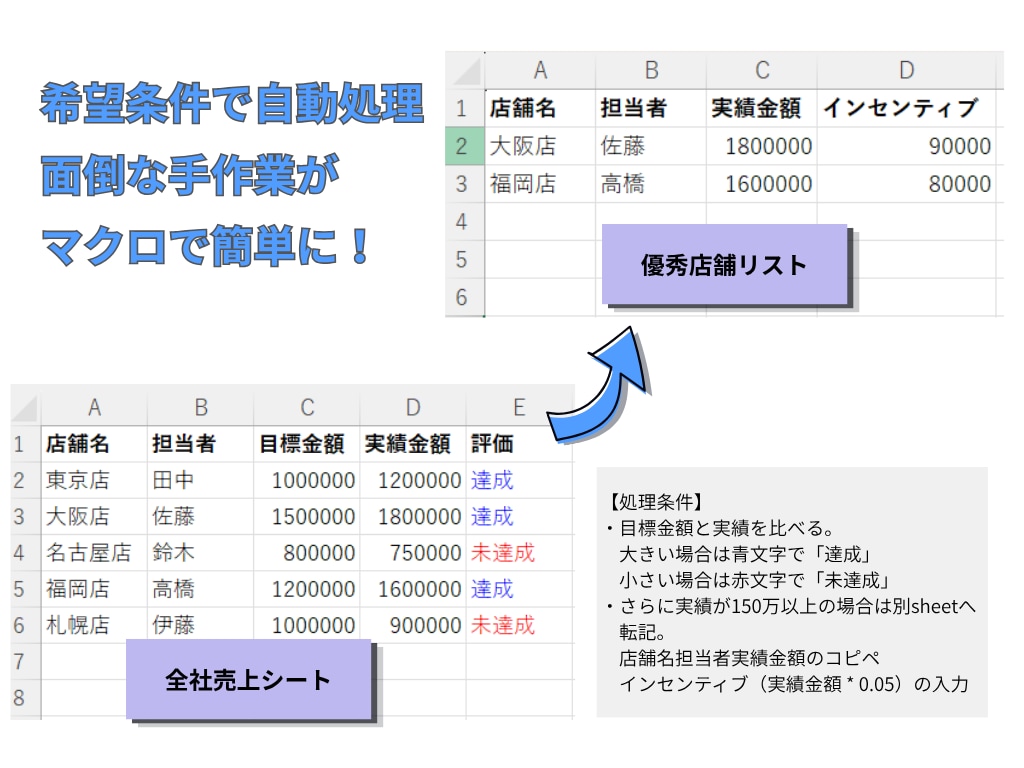Click 担当者 header cell in 優秀店舗リスト sheet
Image resolution: width=1024 pixels, height=768 pixels.
point(651,108)
